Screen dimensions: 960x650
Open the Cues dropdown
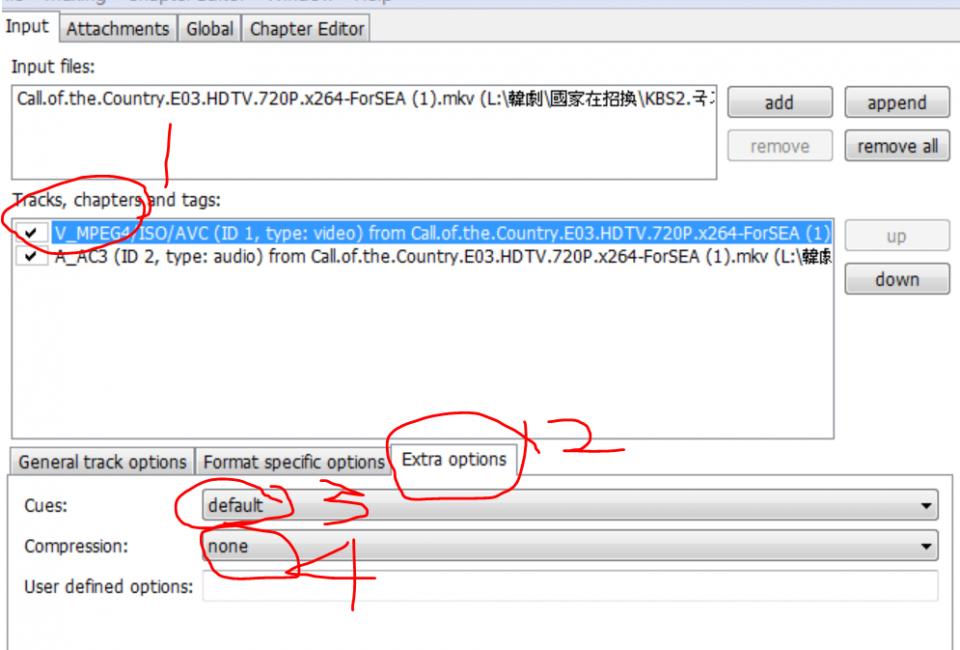pyautogui.click(x=570, y=506)
